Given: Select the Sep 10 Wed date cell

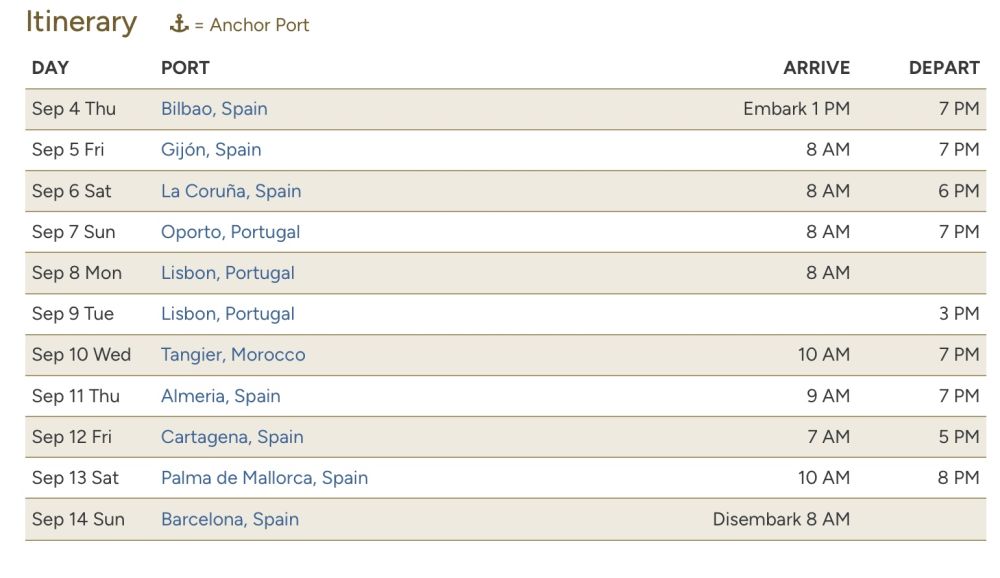Looking at the screenshot, I should [x=81, y=355].
